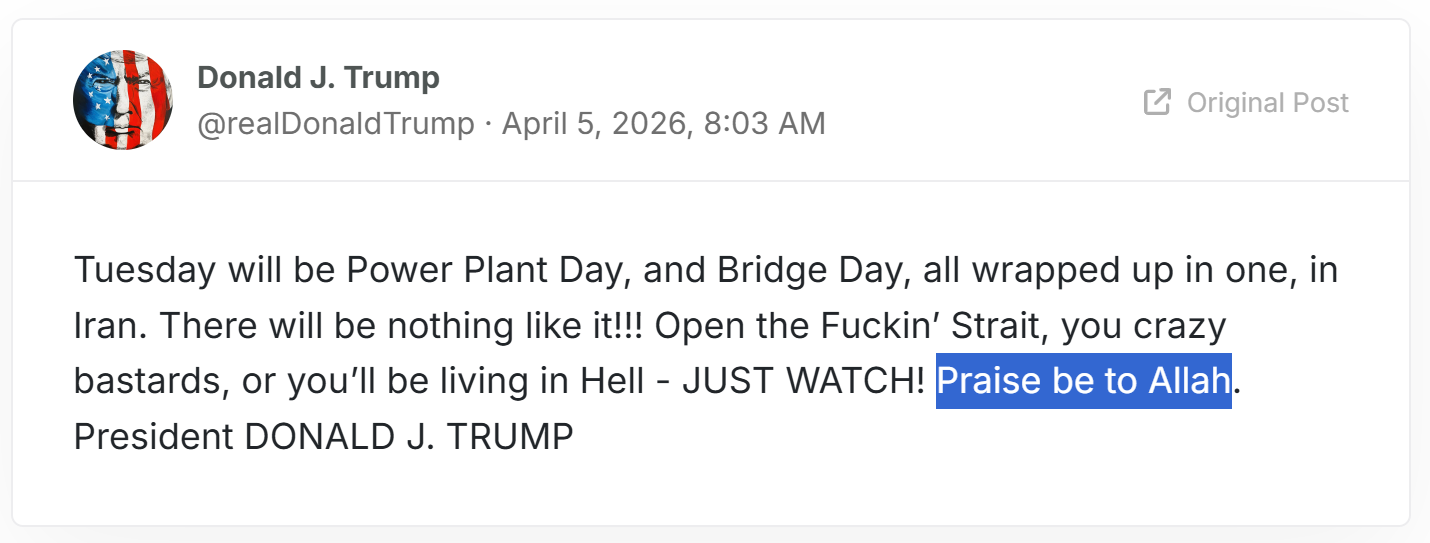
Task: Click the @realDonaldTrump handle
Action: (335, 124)
